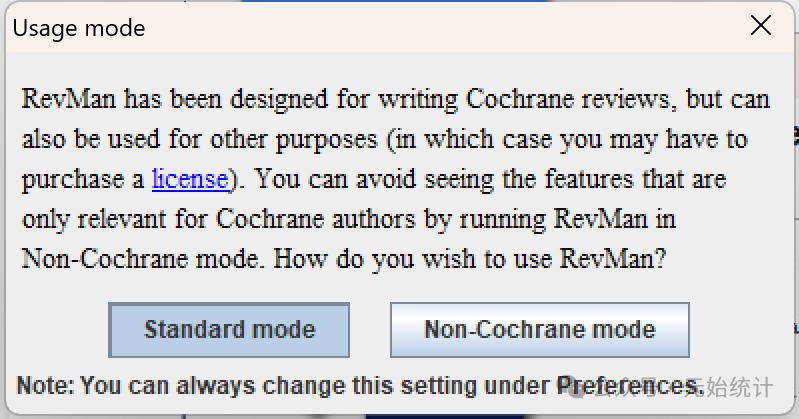Click the "Usage mode" dialog title
The height and width of the screenshot is (419, 799).
coord(79,28)
